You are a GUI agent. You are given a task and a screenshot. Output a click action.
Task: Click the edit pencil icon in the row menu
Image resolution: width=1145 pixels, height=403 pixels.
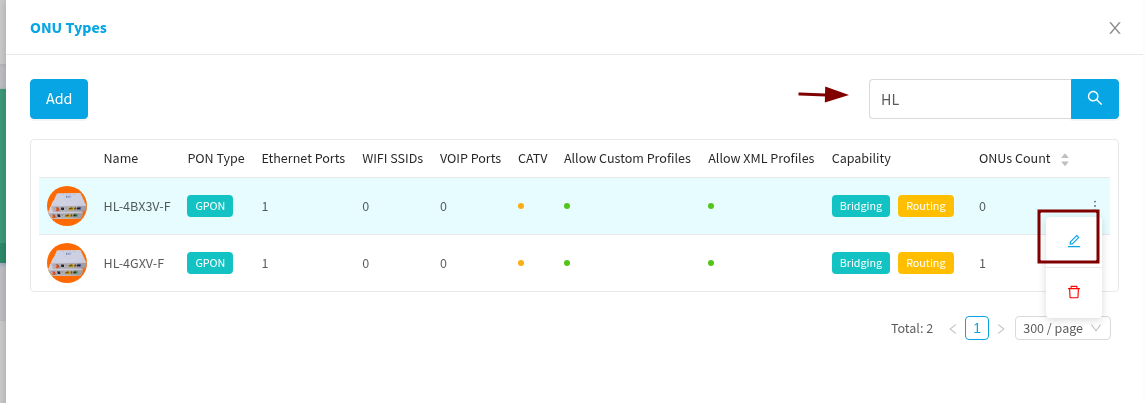[x=1074, y=241]
